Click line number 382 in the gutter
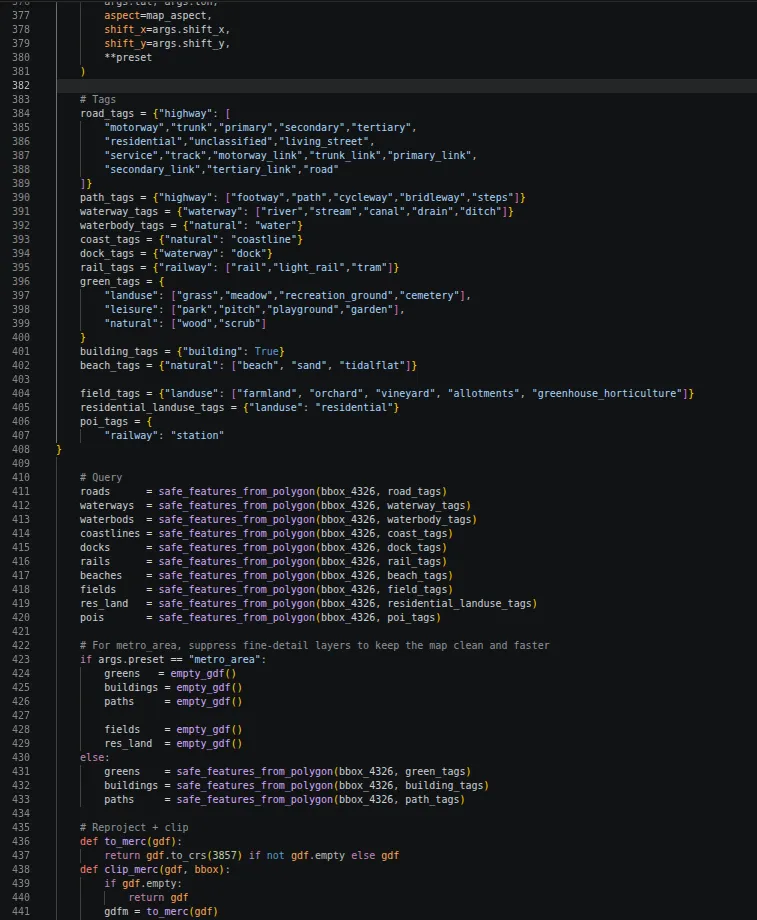 coord(21,85)
